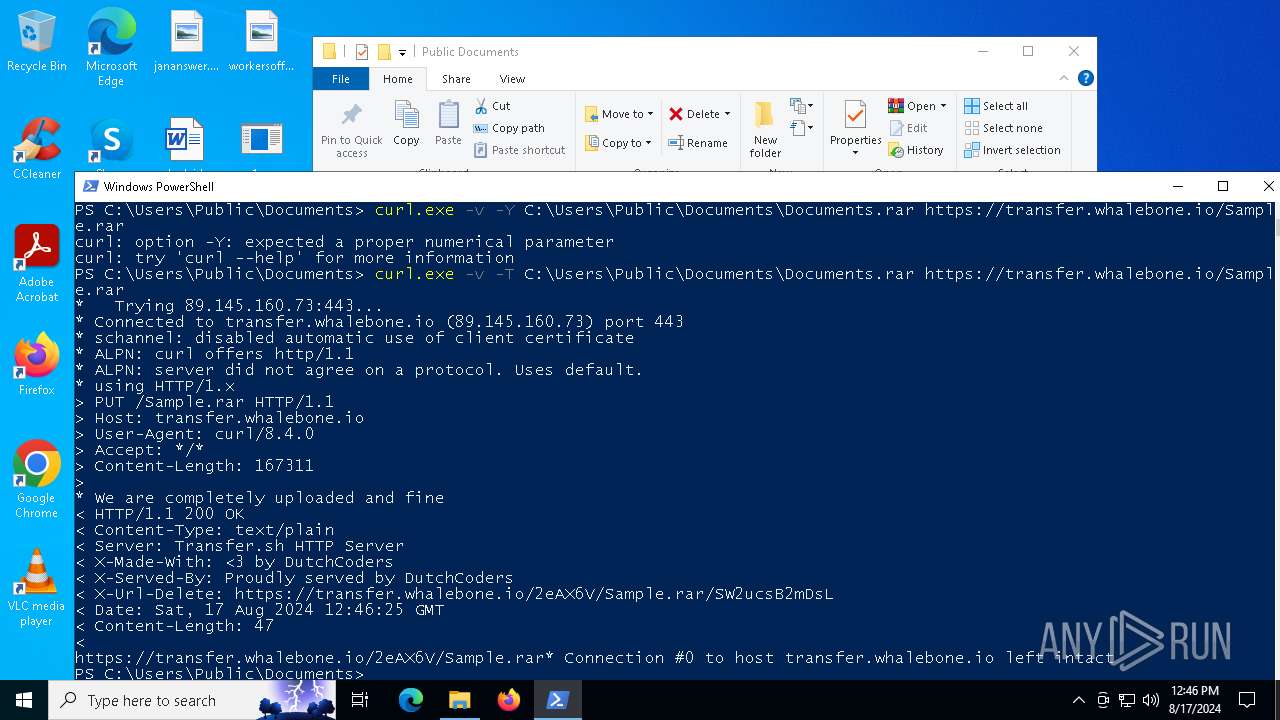
Task: Launch Firefox from desktop shortcut
Action: [37, 365]
